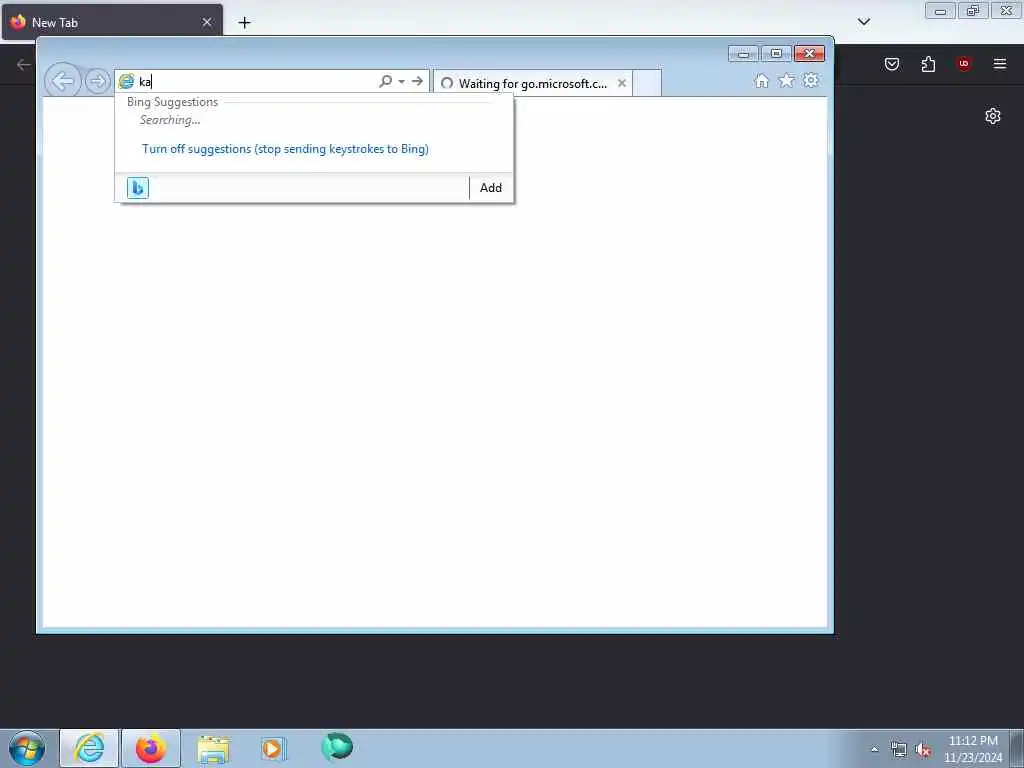
Task: Expand the Firefox list all tabs chevron
Action: coord(864,22)
